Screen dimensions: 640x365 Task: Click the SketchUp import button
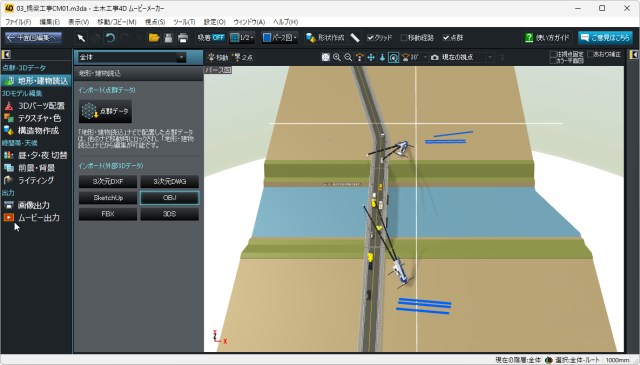point(108,198)
